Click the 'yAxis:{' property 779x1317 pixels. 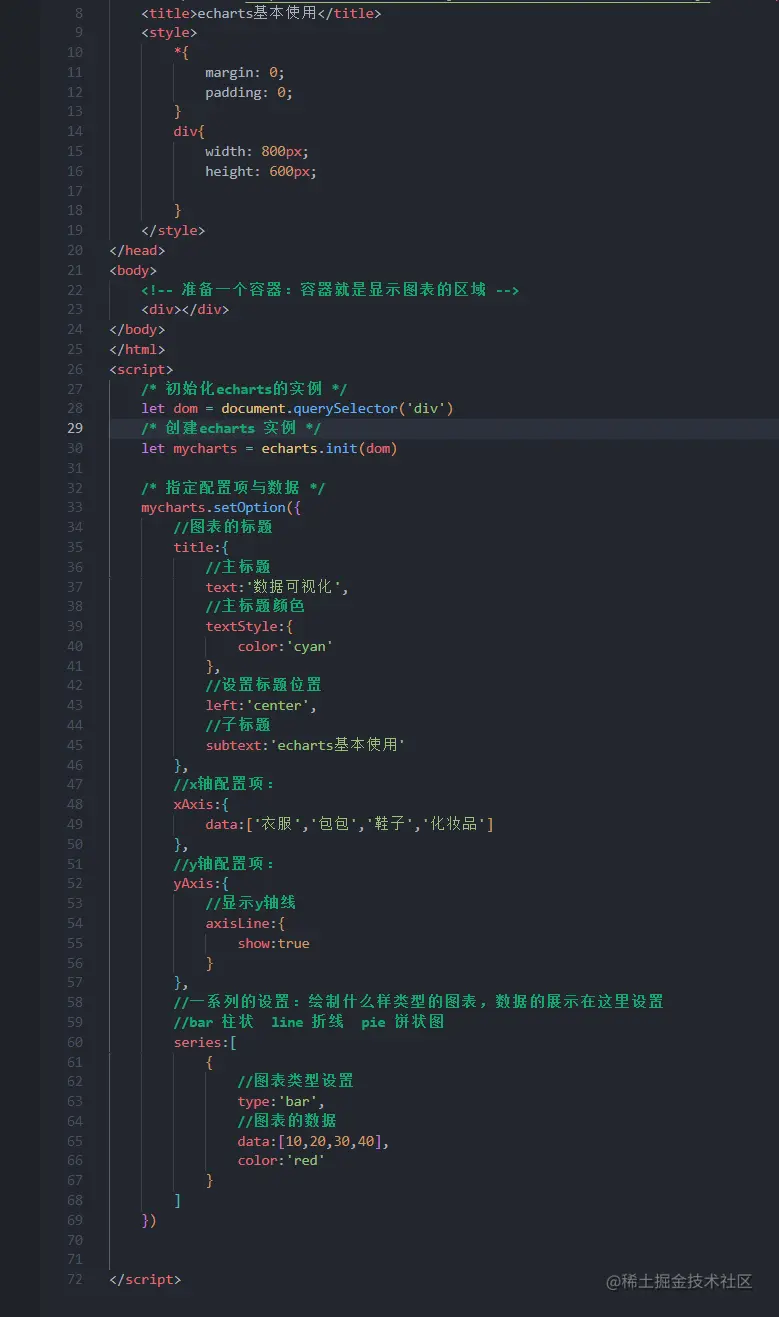[x=201, y=883]
